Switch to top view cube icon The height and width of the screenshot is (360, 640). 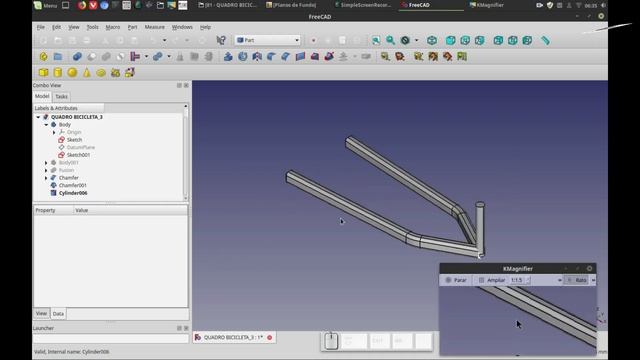[465, 40]
